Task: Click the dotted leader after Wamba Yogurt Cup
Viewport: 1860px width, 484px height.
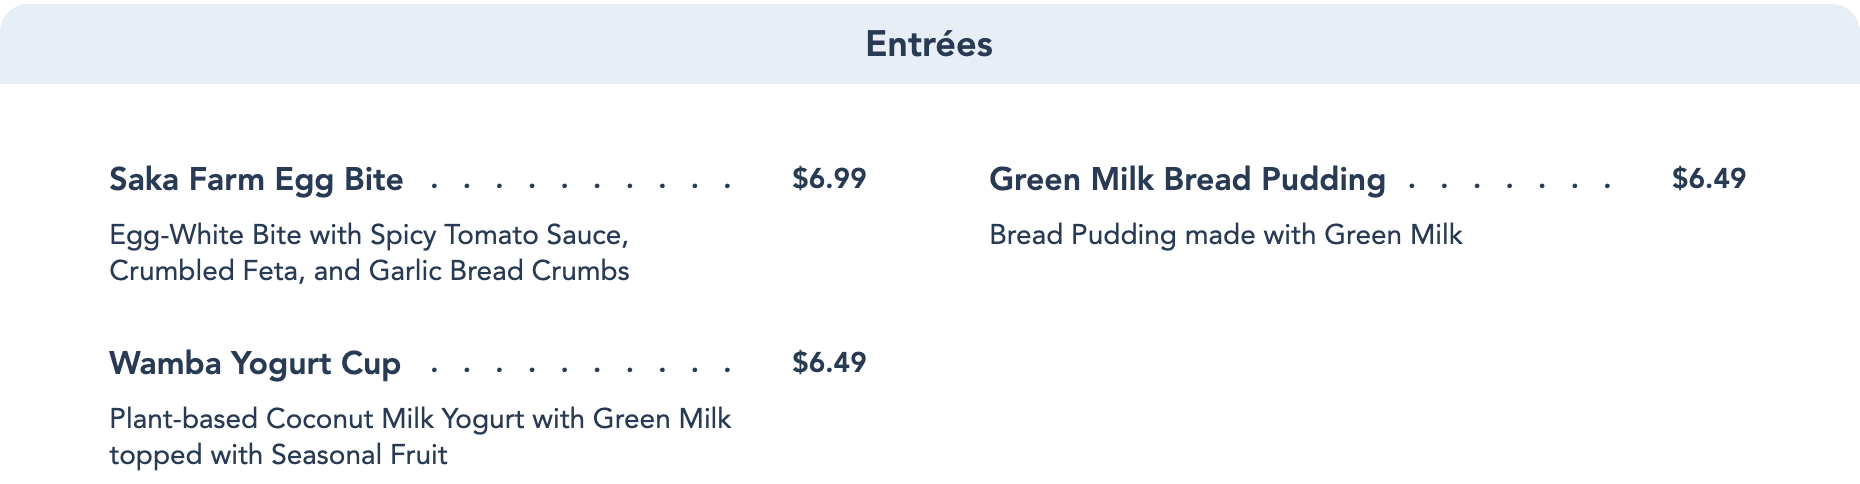Action: click(x=580, y=369)
